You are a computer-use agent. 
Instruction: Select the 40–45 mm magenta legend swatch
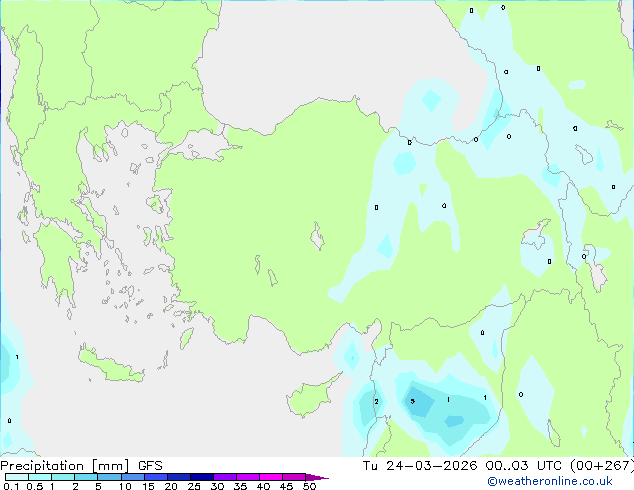271,477
